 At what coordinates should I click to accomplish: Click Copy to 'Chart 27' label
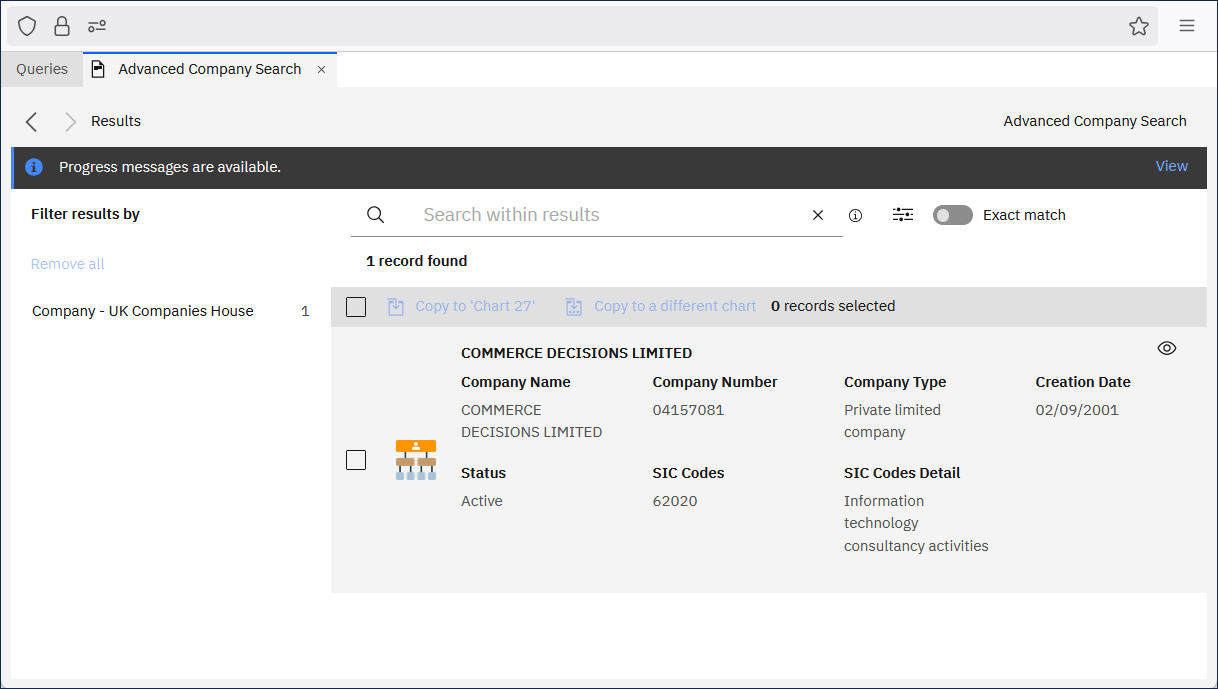click(x=475, y=306)
